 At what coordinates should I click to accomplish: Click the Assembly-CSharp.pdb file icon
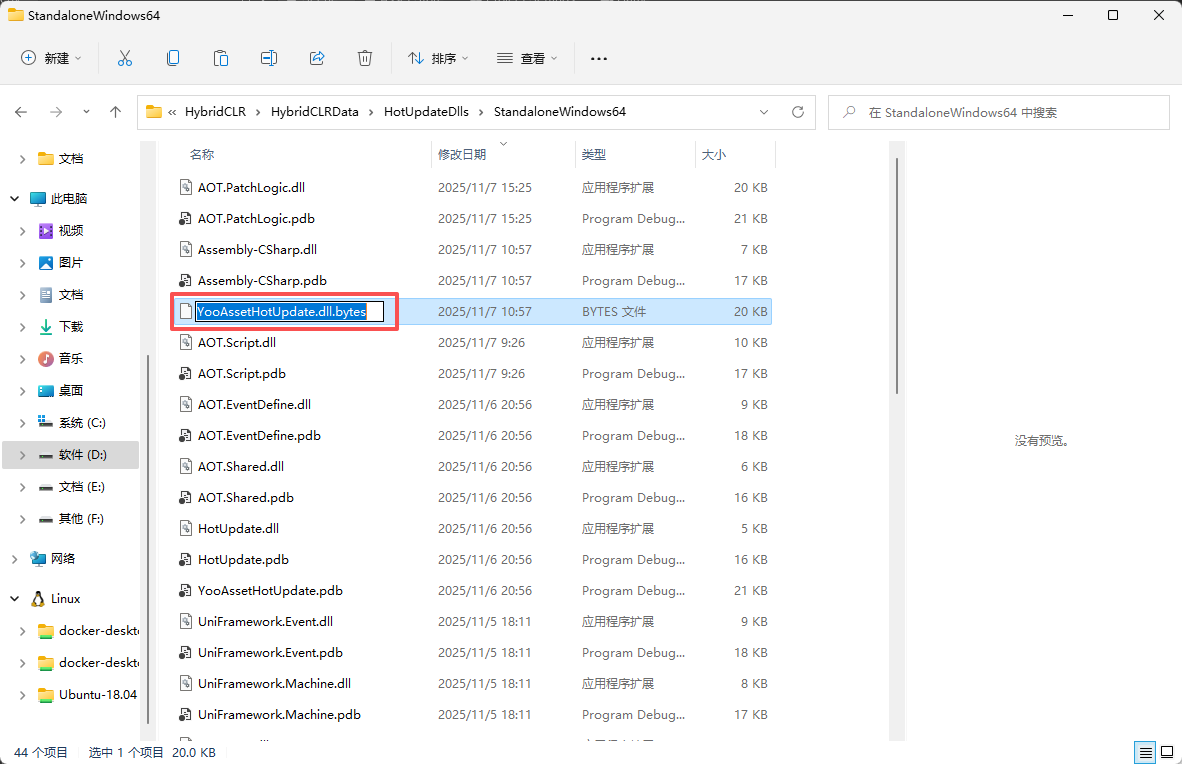(x=185, y=281)
